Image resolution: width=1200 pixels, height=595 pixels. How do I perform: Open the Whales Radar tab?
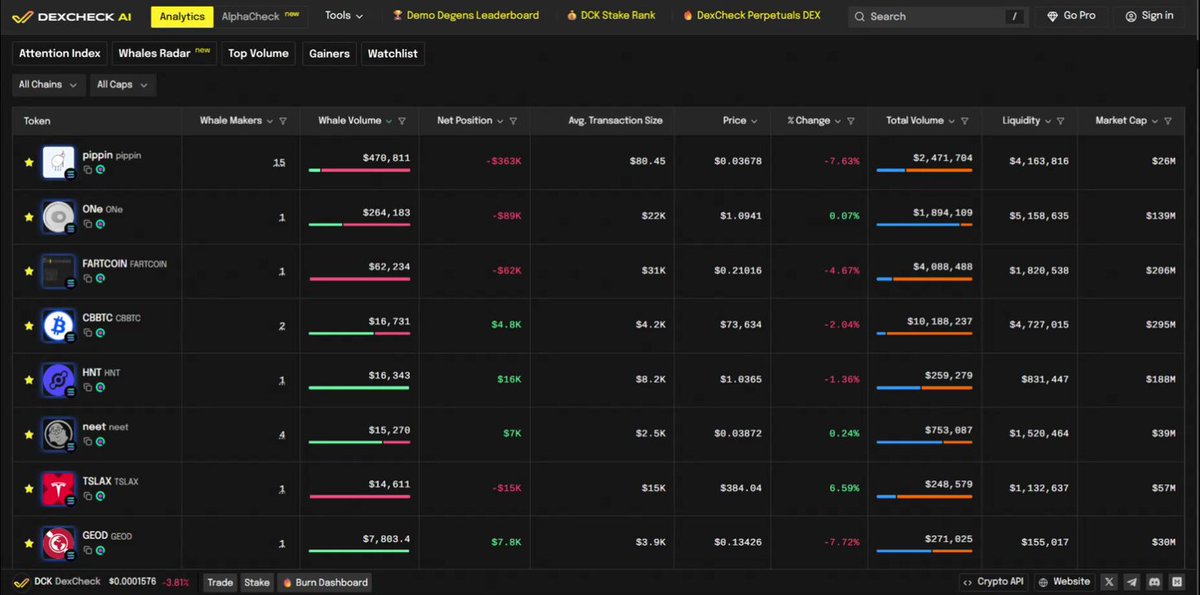pyautogui.click(x=164, y=53)
